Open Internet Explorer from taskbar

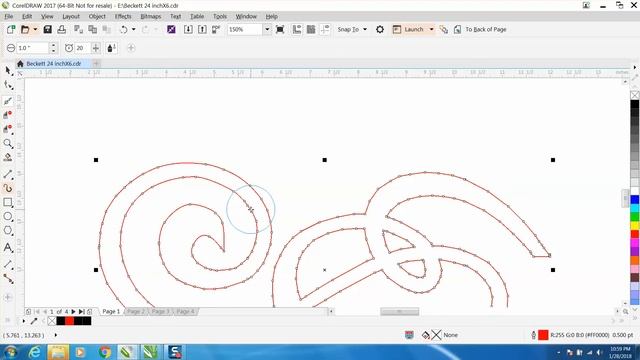pyautogui.click(x=35, y=352)
